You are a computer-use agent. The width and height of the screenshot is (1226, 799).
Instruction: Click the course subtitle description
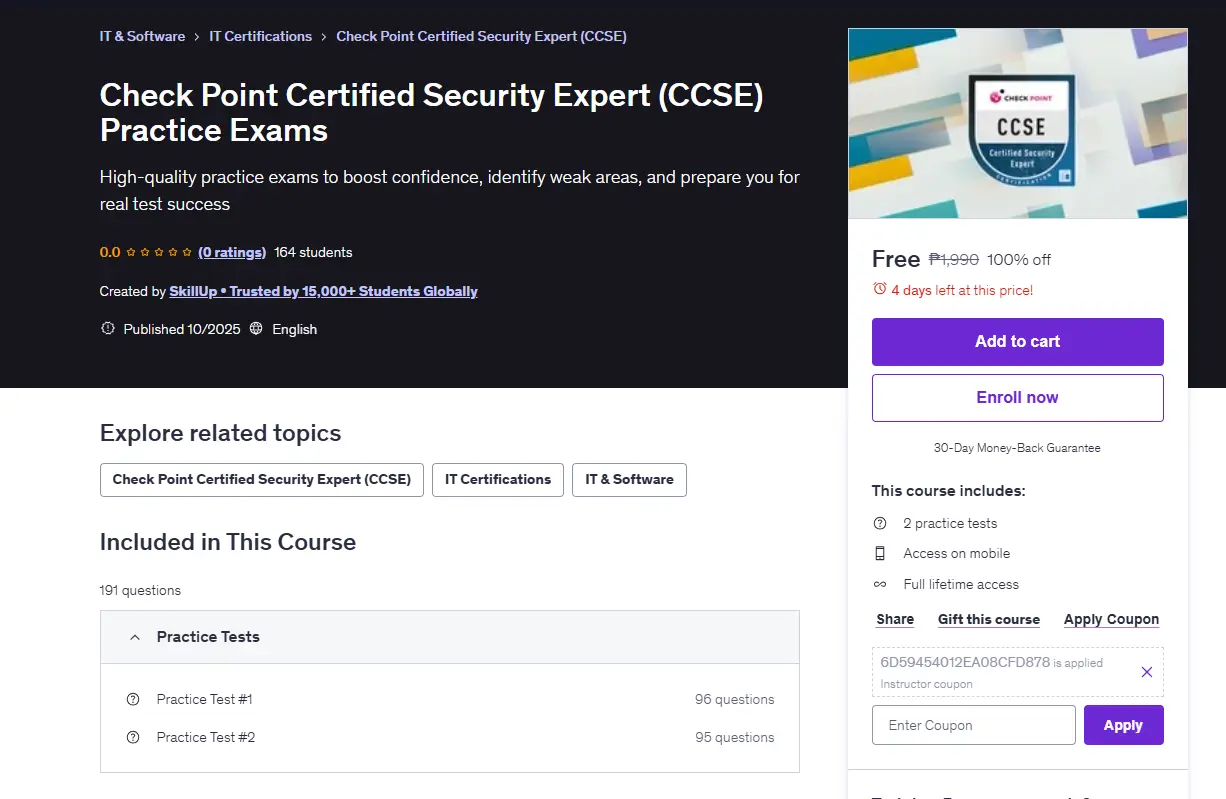pyautogui.click(x=450, y=190)
